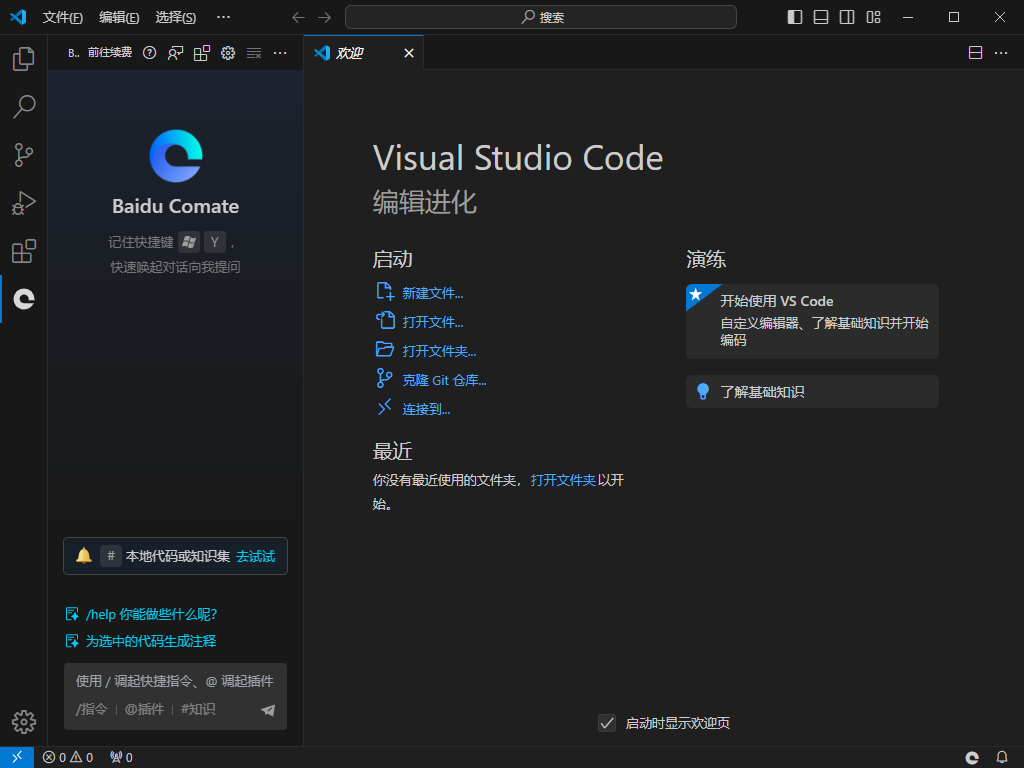Go forward with the right arrow
Viewport: 1024px width, 768px height.
tap(325, 17)
